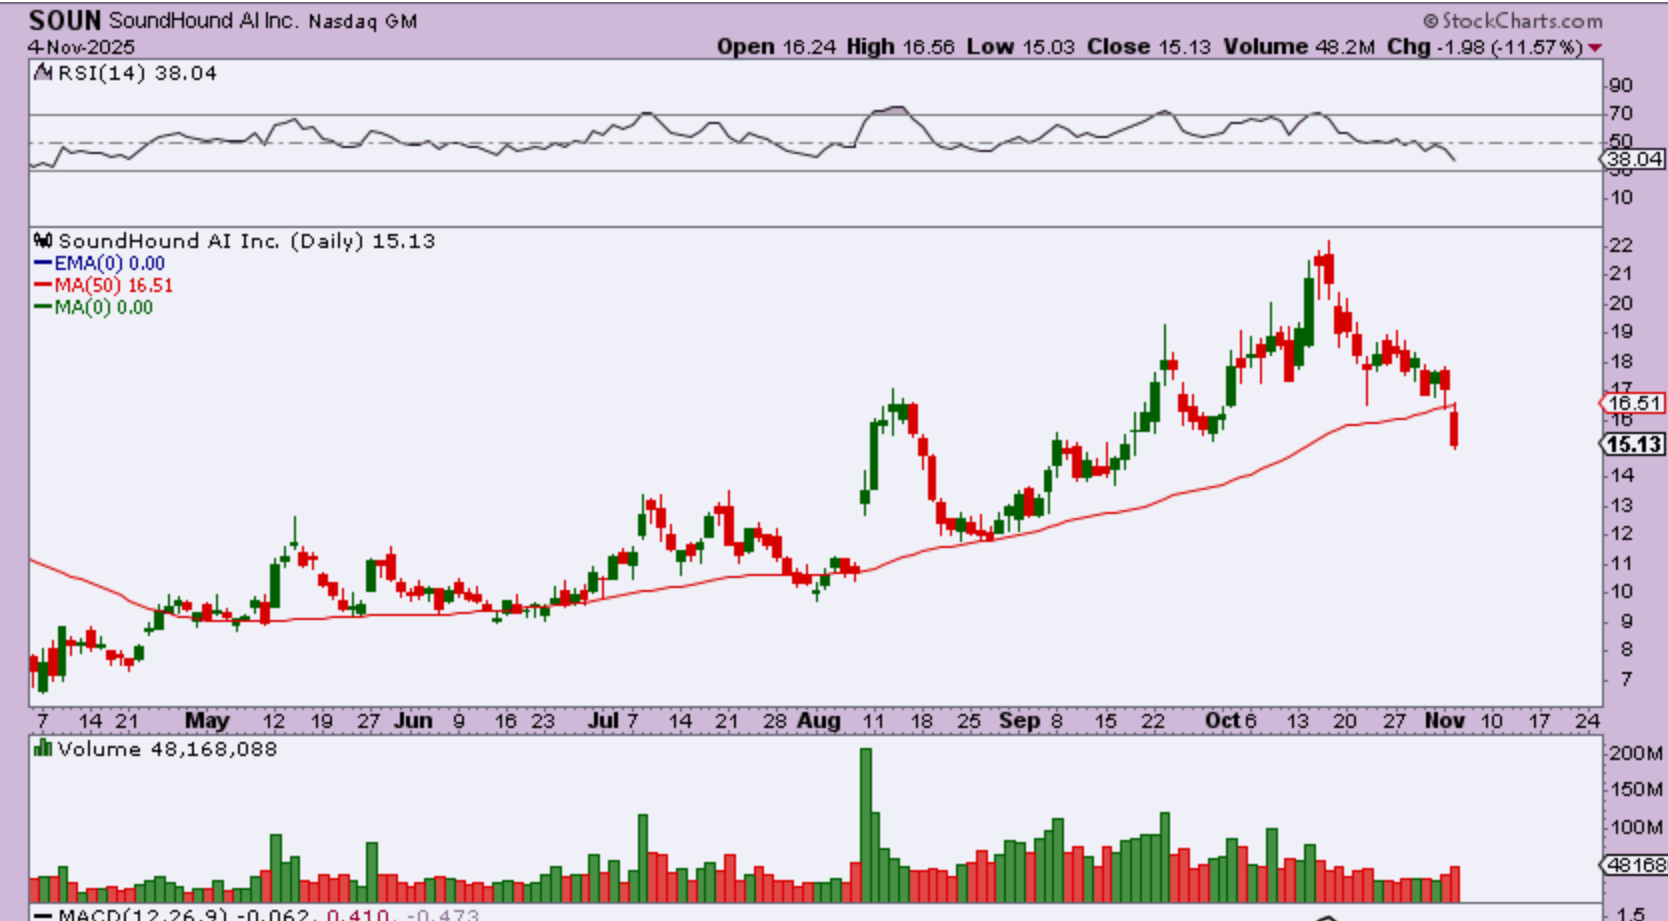The height and width of the screenshot is (921, 1668).
Task: Click the 200M volume axis label
Action: click(1635, 753)
